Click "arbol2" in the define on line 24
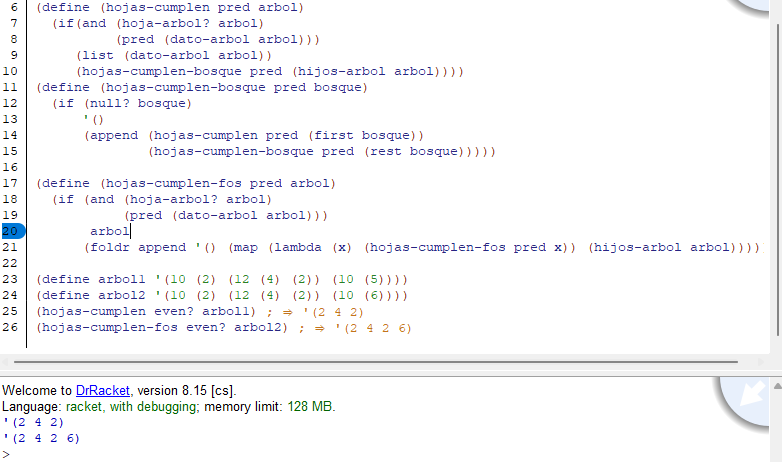 click(122, 295)
